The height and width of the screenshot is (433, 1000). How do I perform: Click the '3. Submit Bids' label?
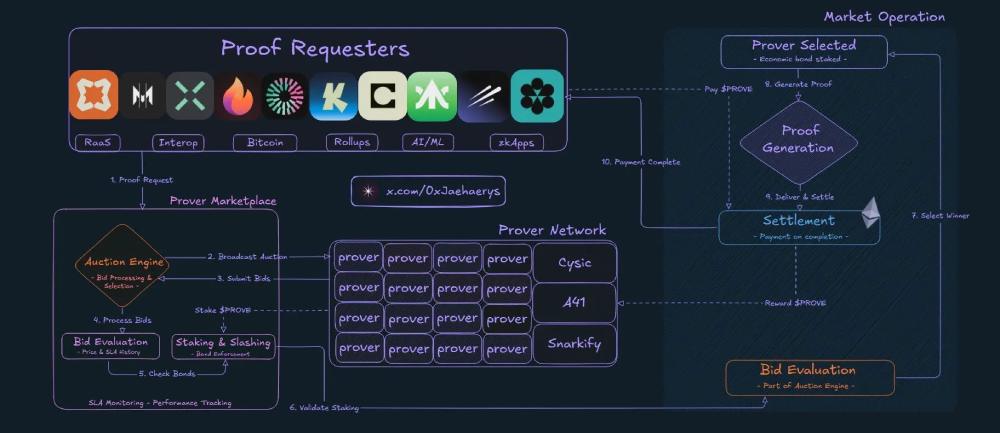[x=244, y=278]
